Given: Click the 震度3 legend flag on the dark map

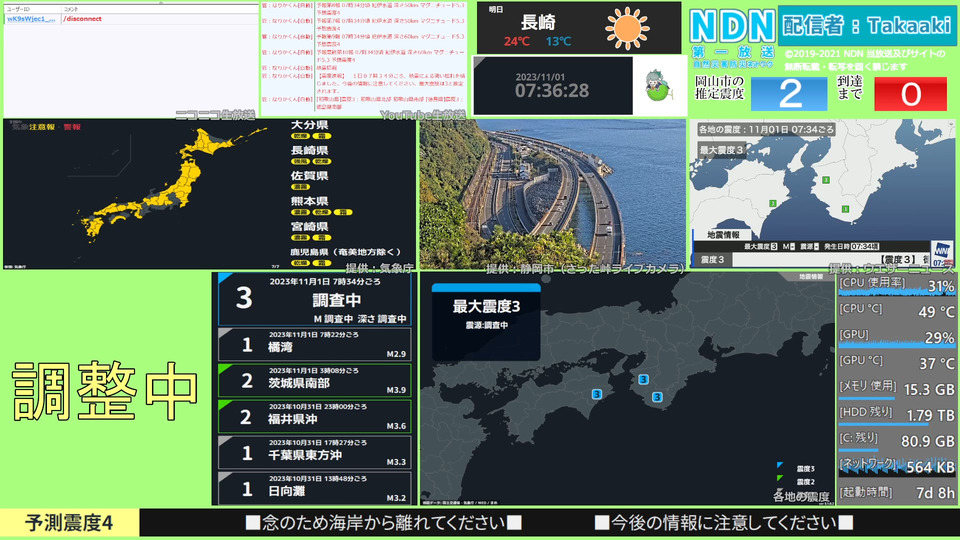Looking at the screenshot, I should [779, 467].
